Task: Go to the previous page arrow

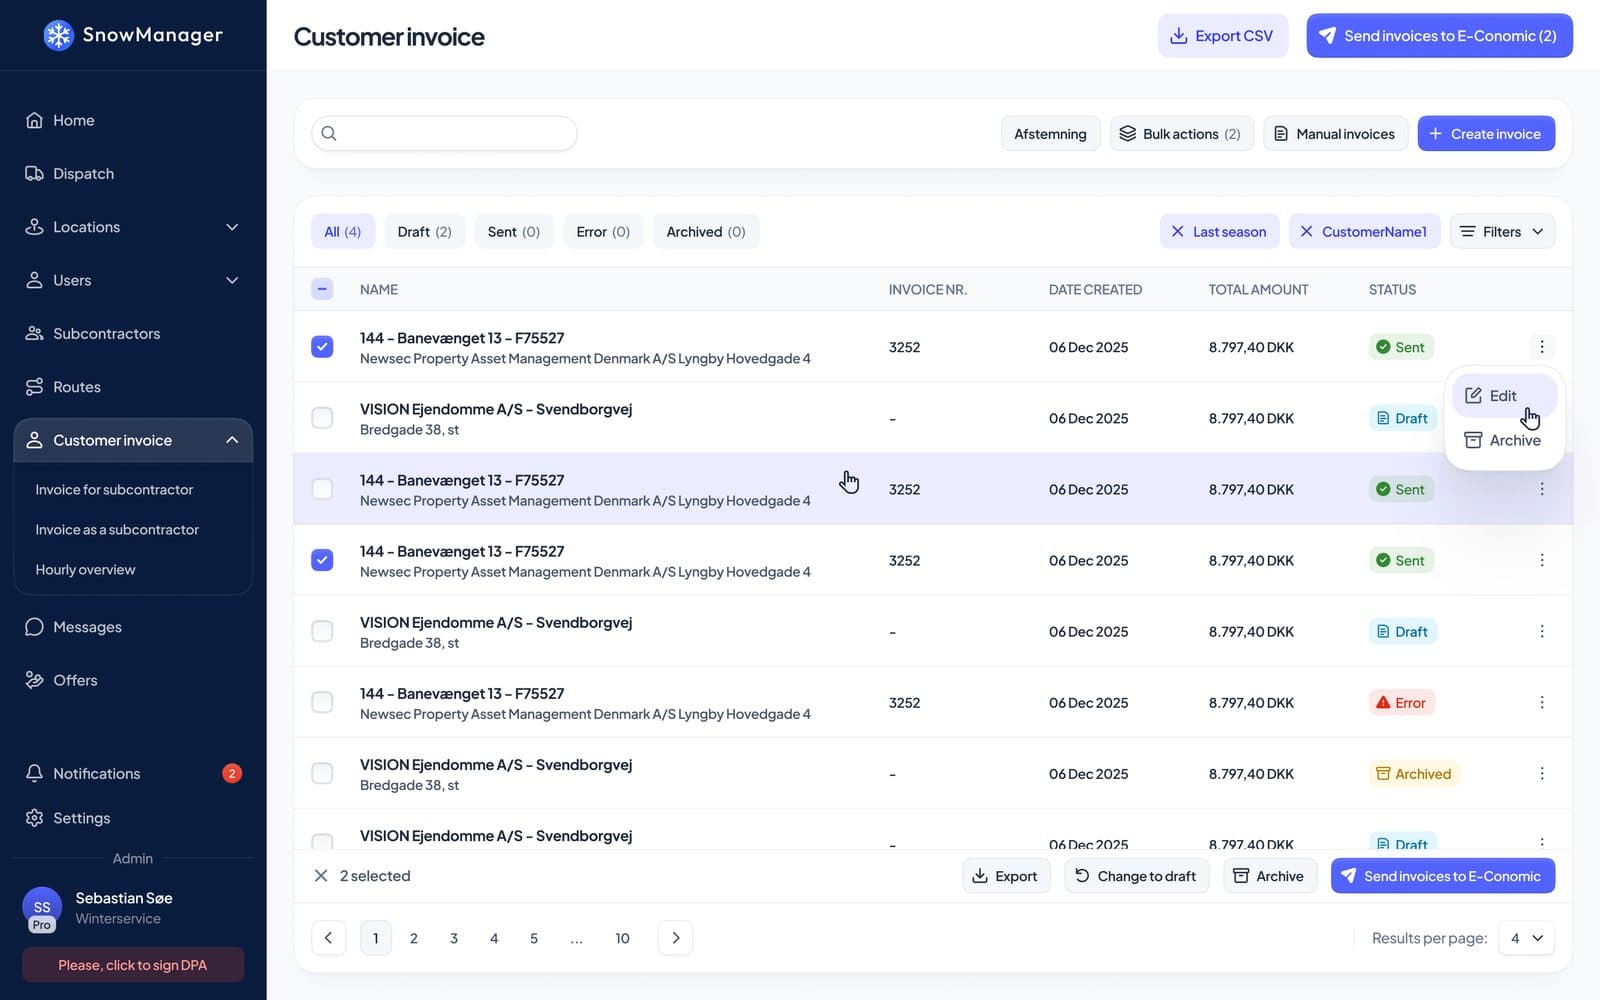Action: click(328, 937)
